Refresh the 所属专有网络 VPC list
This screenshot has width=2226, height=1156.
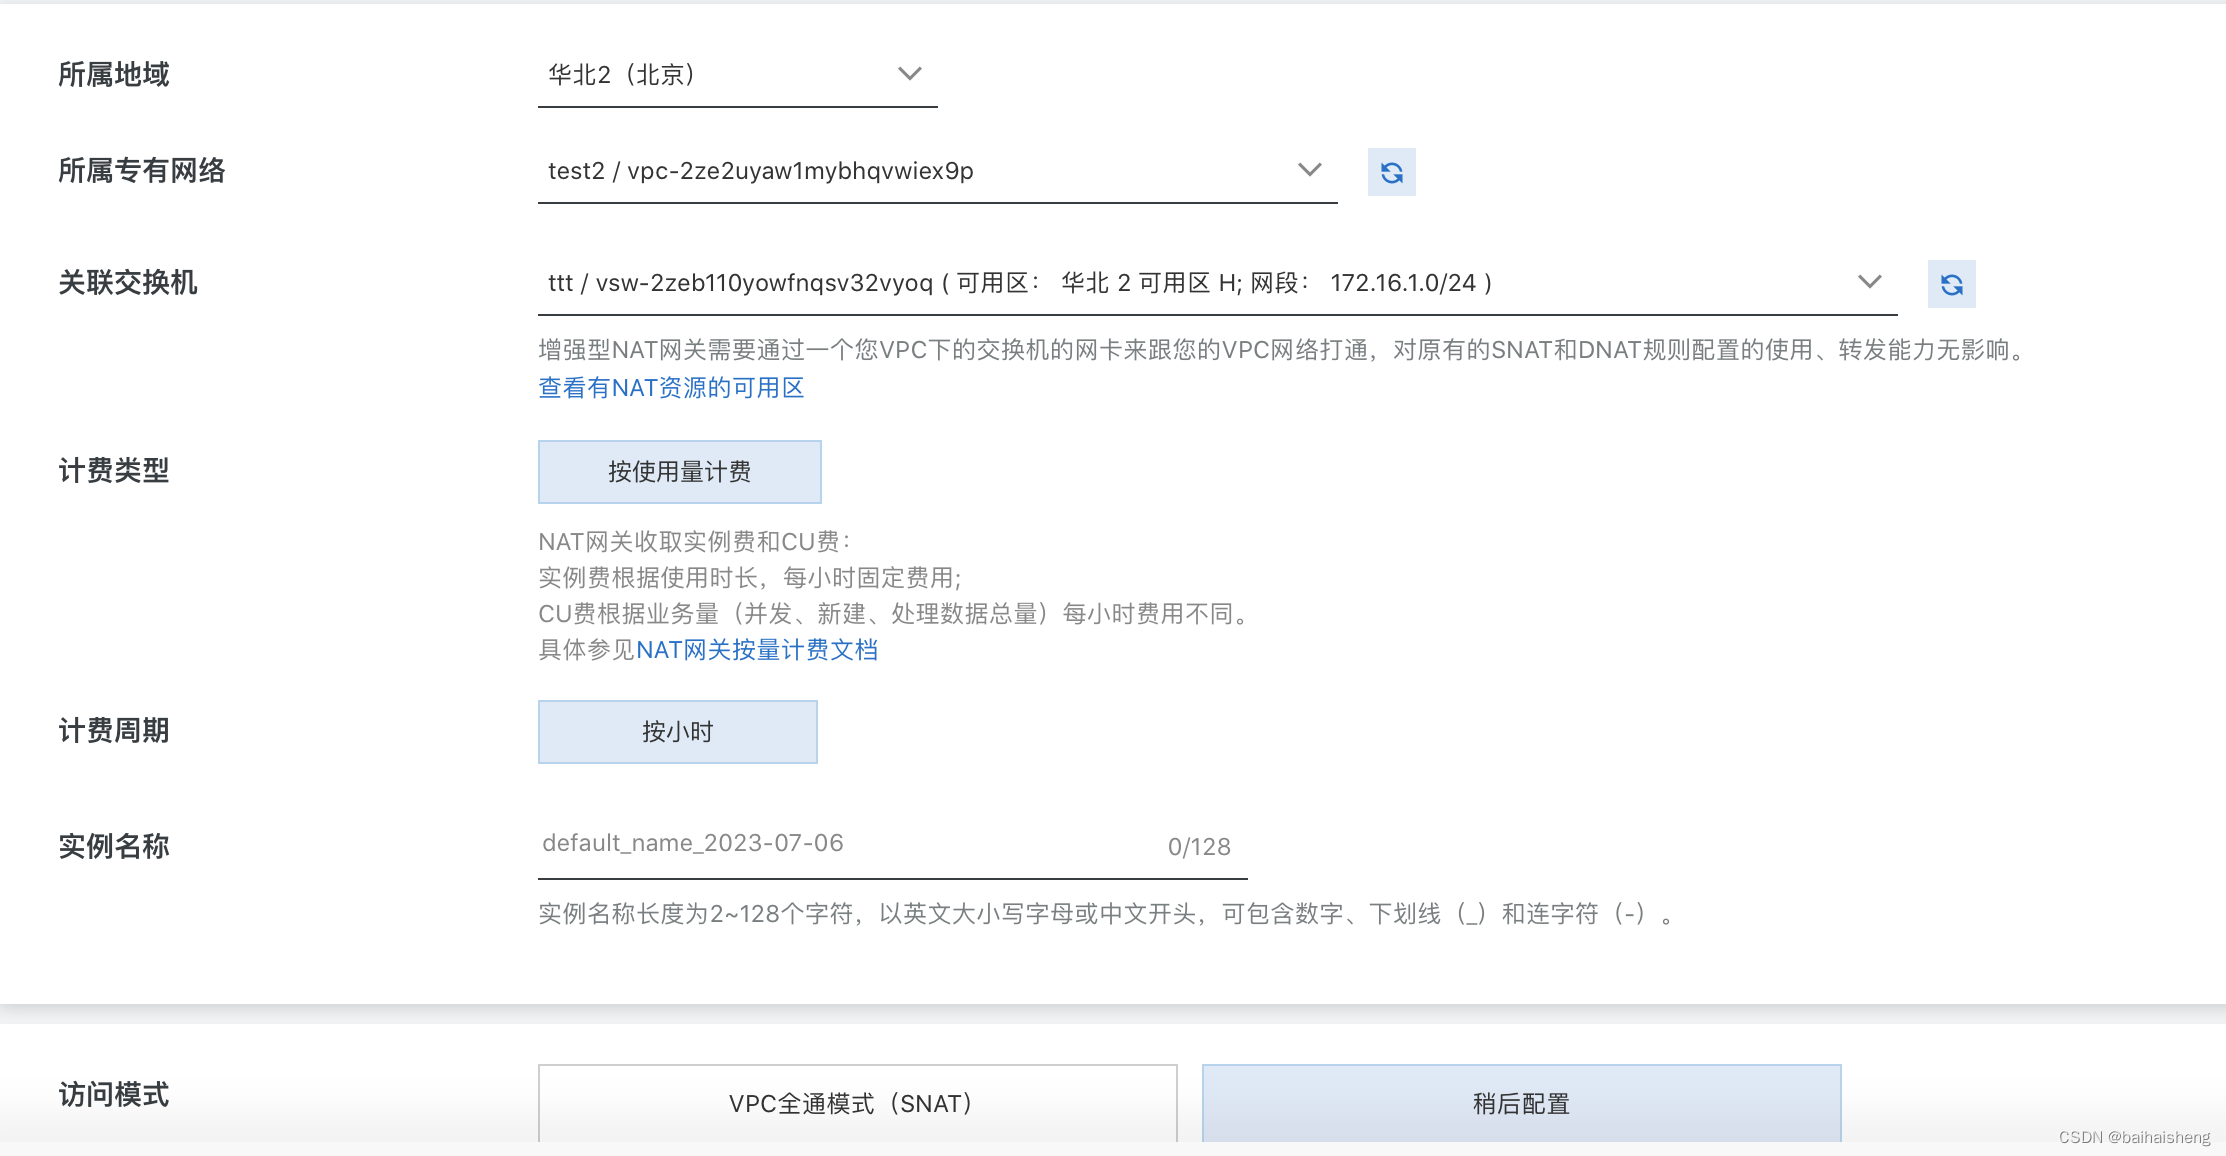click(x=1391, y=171)
